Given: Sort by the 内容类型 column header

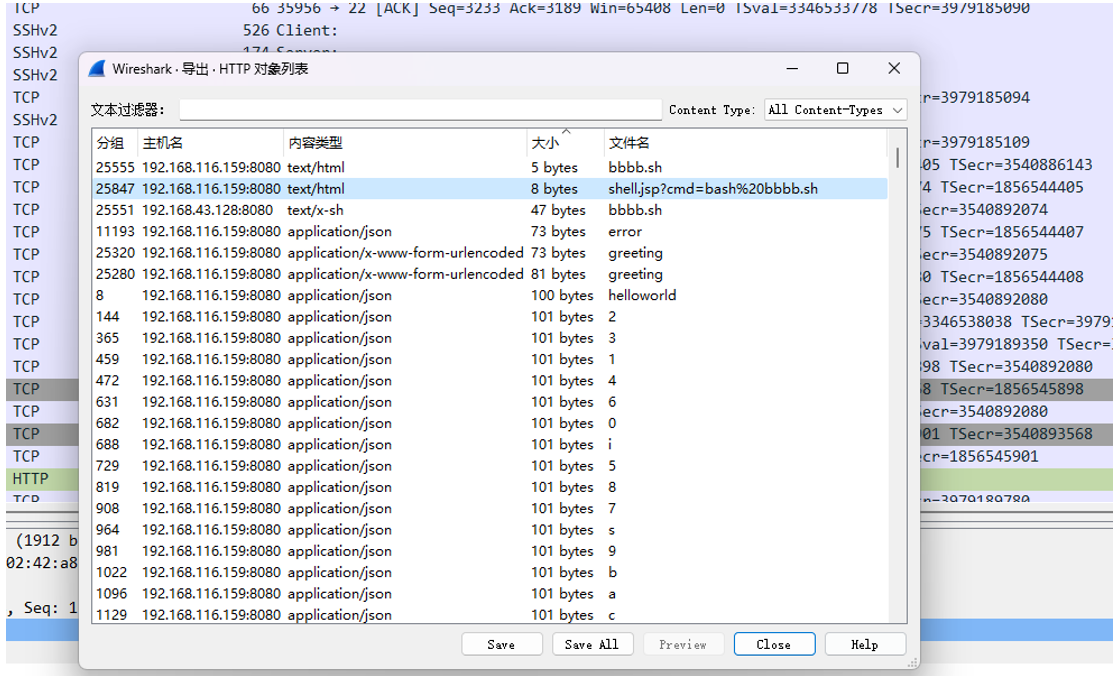Looking at the screenshot, I should (405, 143).
